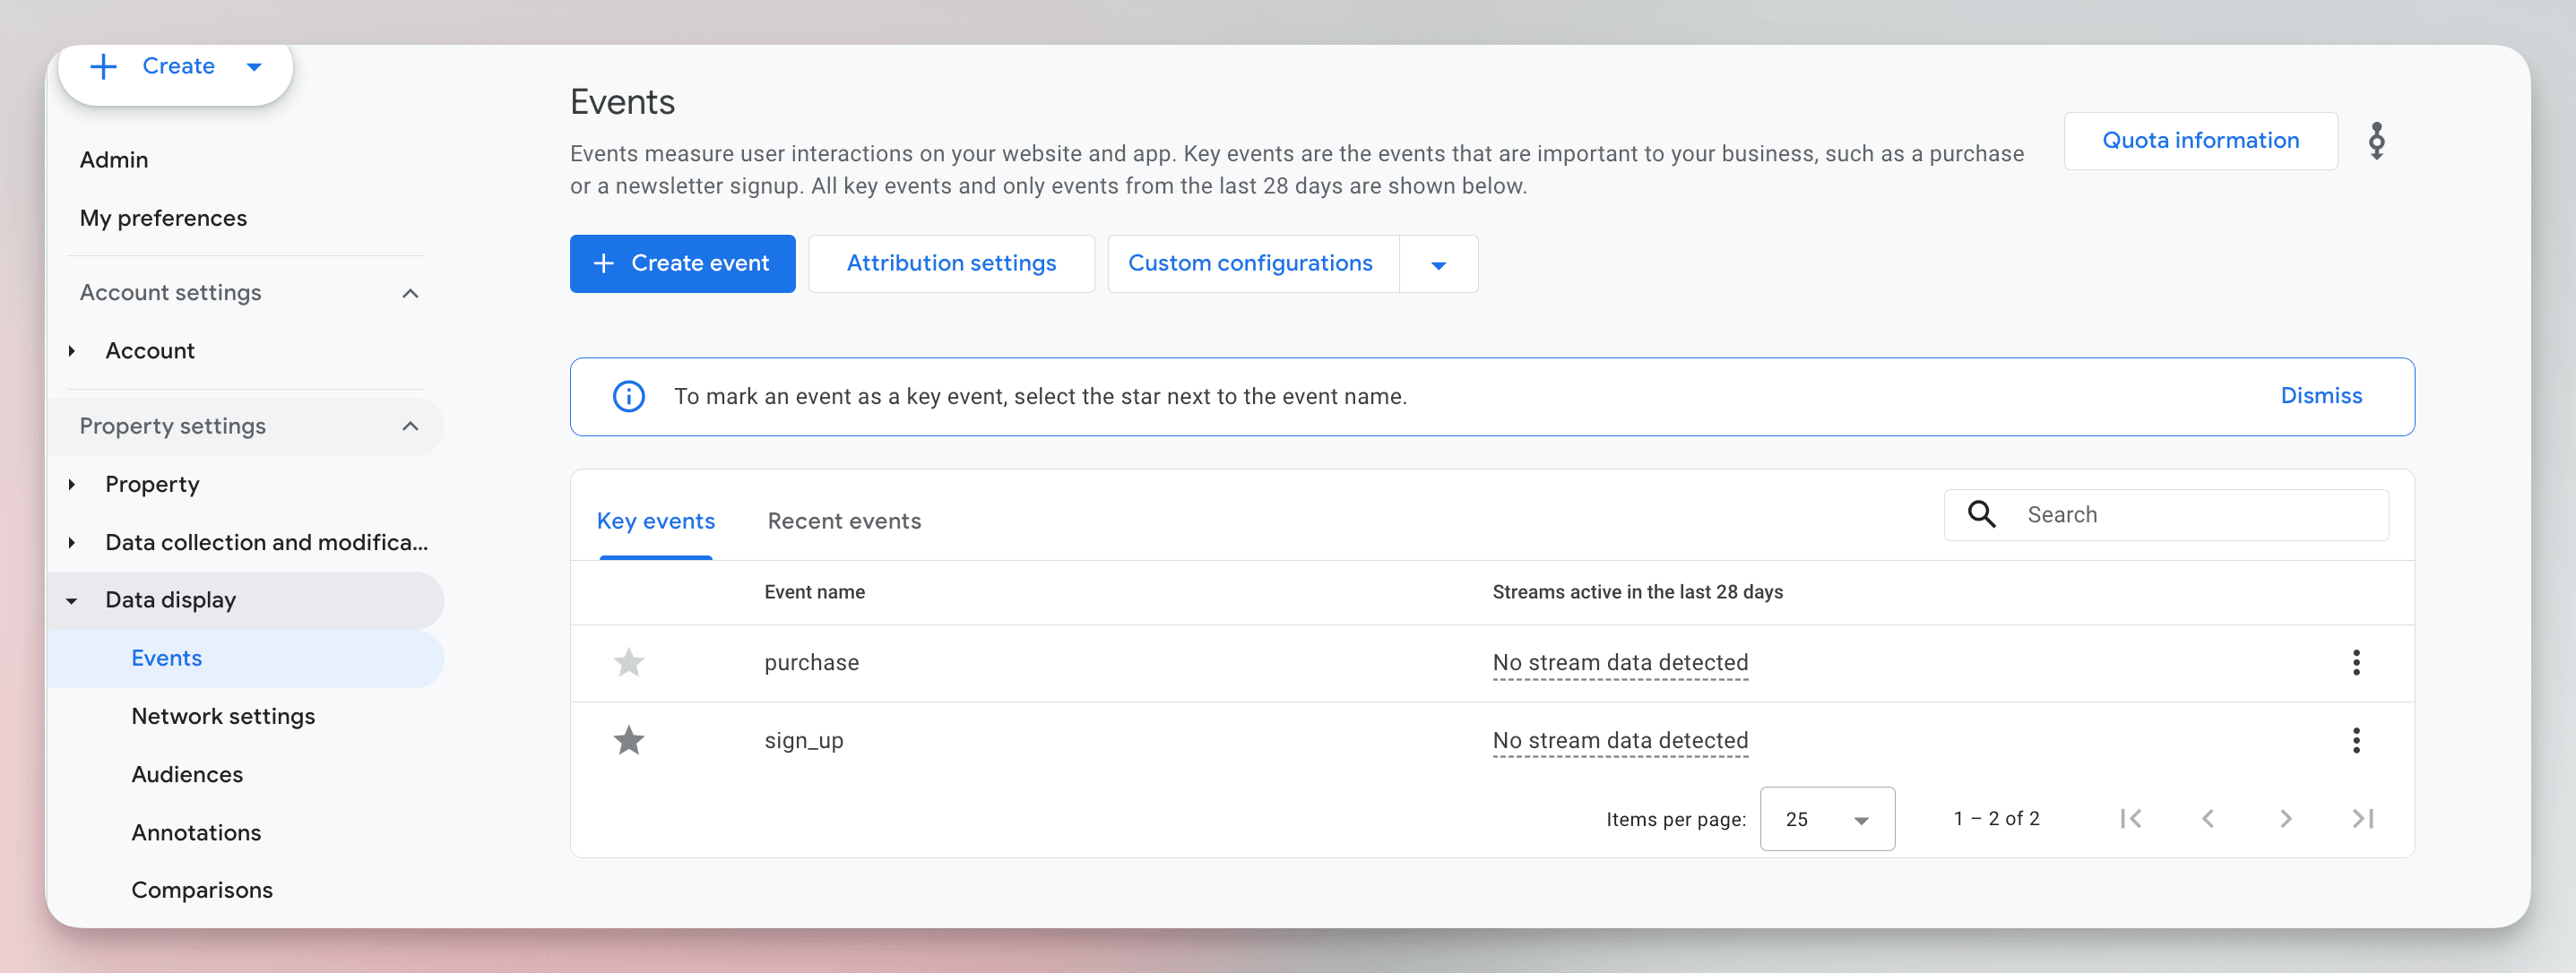This screenshot has height=973, width=2576.
Task: Expand the Property tree arrow
Action: coord(72,484)
